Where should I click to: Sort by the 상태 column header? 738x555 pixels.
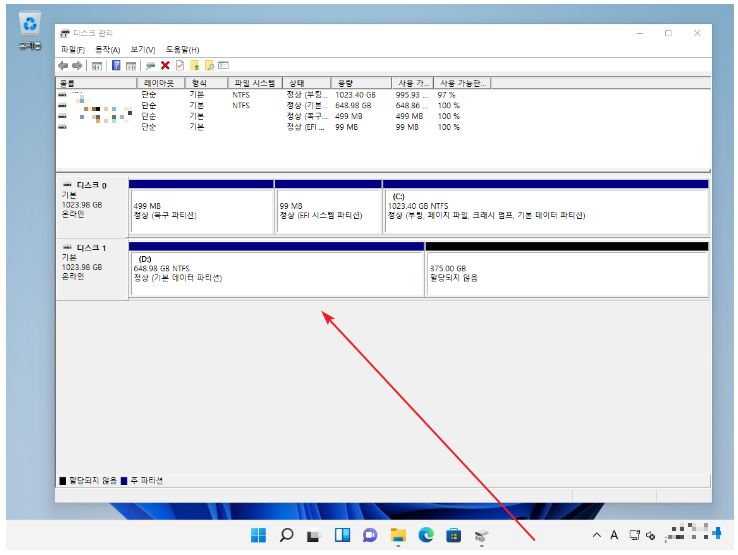[306, 83]
